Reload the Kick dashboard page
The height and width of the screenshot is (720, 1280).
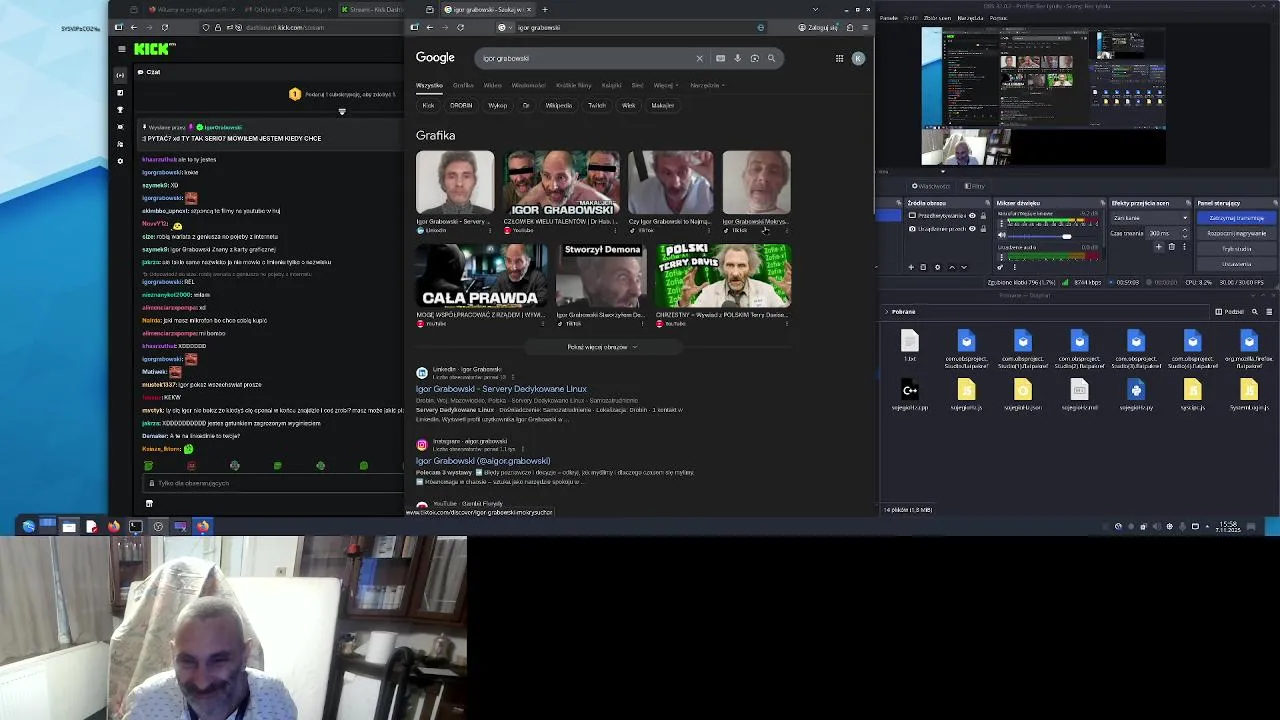[165, 27]
